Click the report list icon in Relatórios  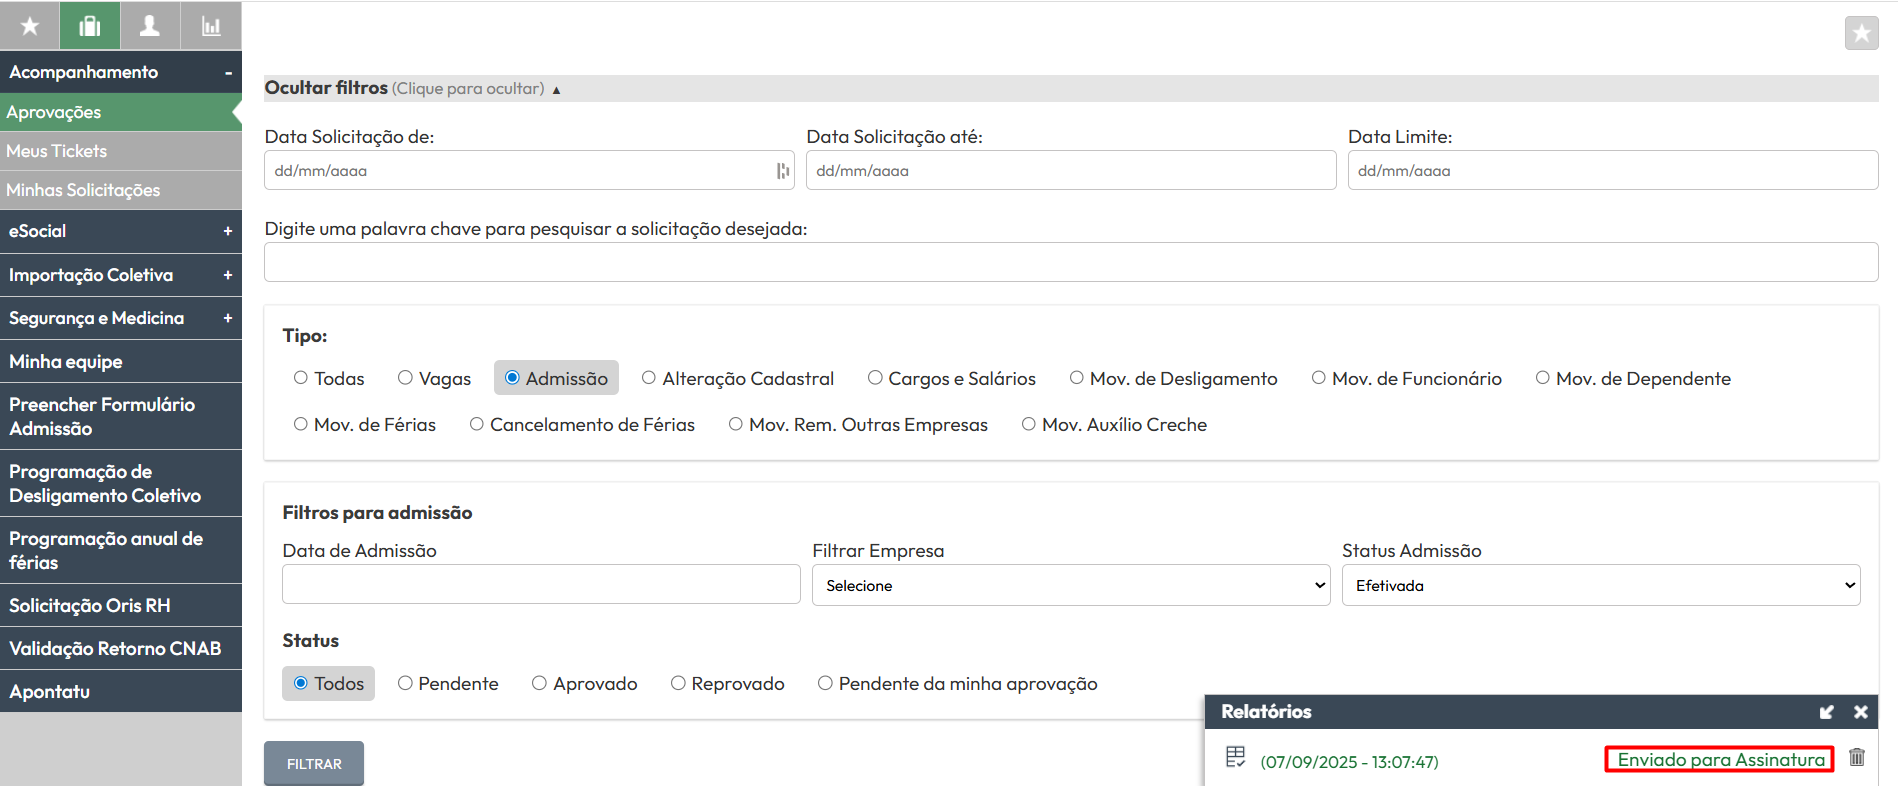click(1236, 757)
